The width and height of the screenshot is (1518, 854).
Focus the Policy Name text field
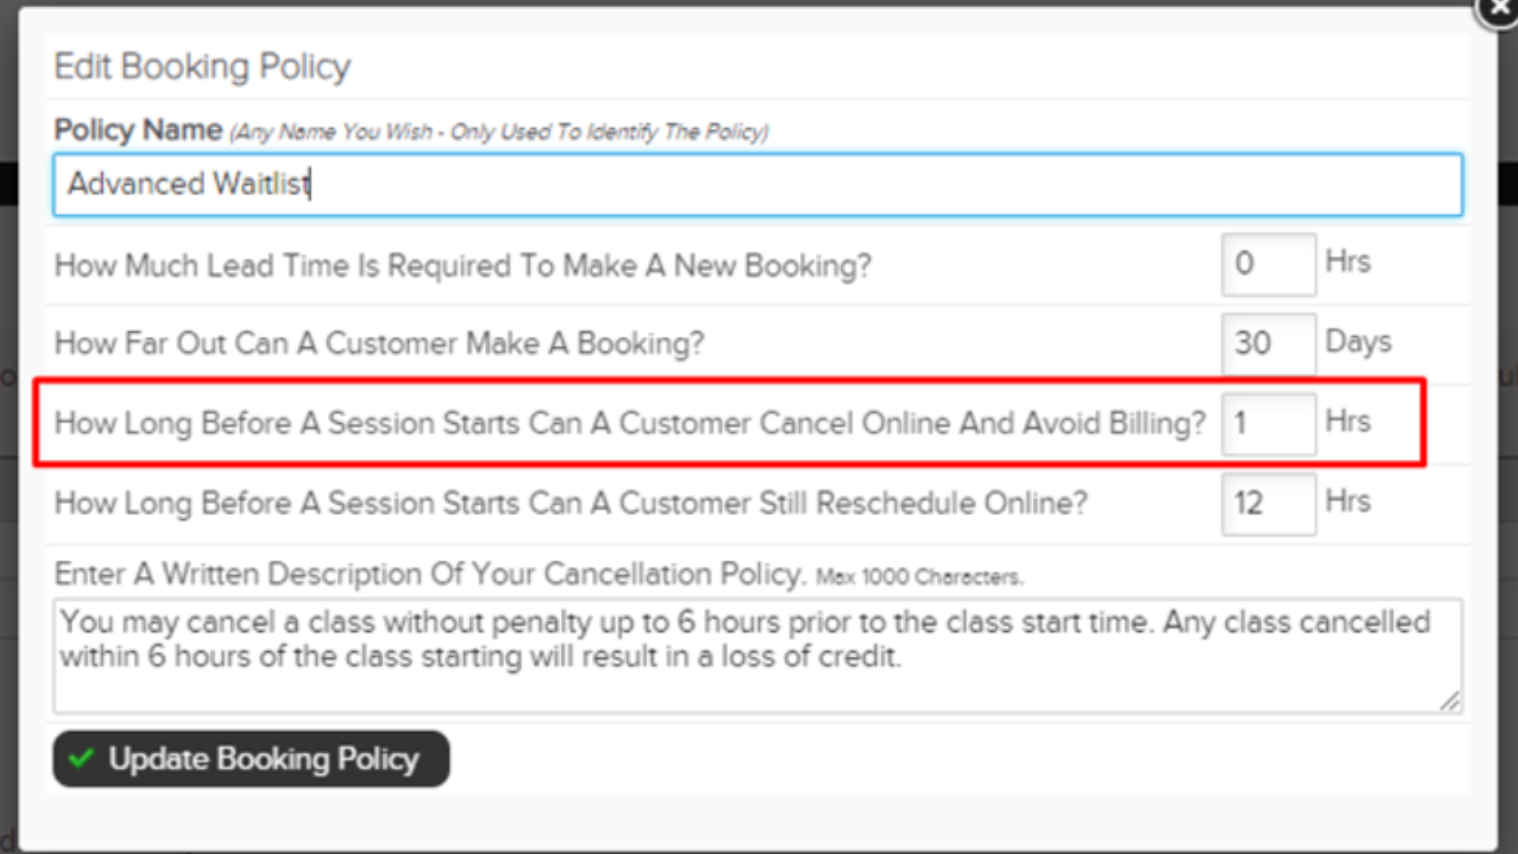(758, 184)
